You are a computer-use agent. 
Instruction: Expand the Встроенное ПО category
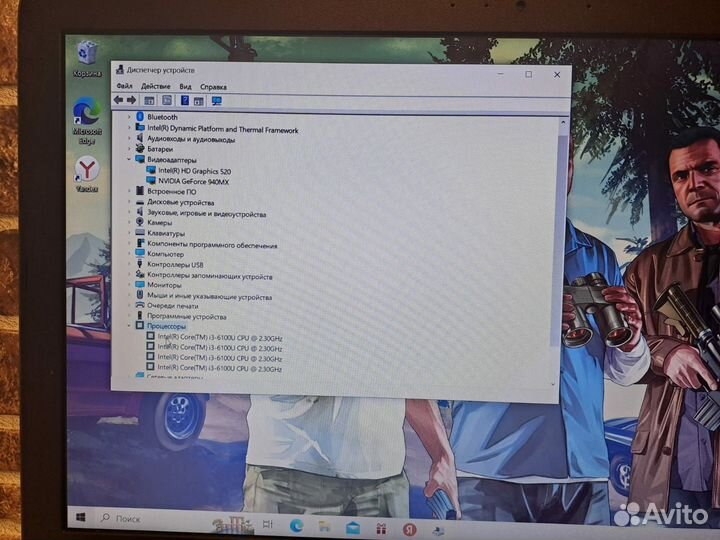coord(129,191)
